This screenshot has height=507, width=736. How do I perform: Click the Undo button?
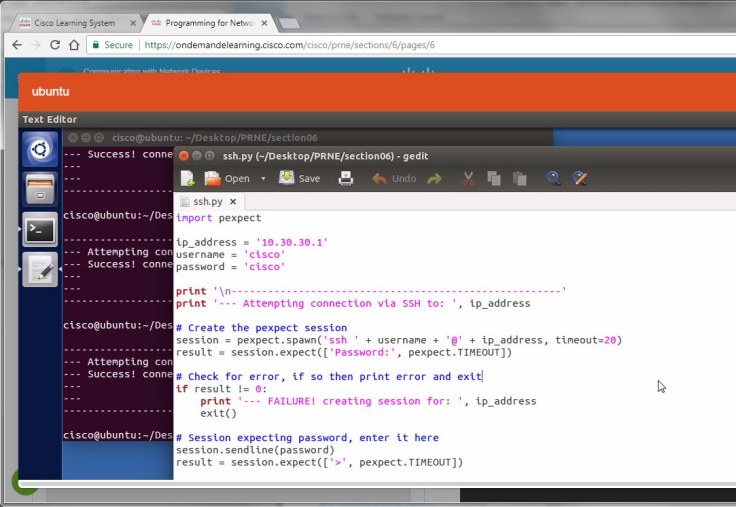point(394,179)
